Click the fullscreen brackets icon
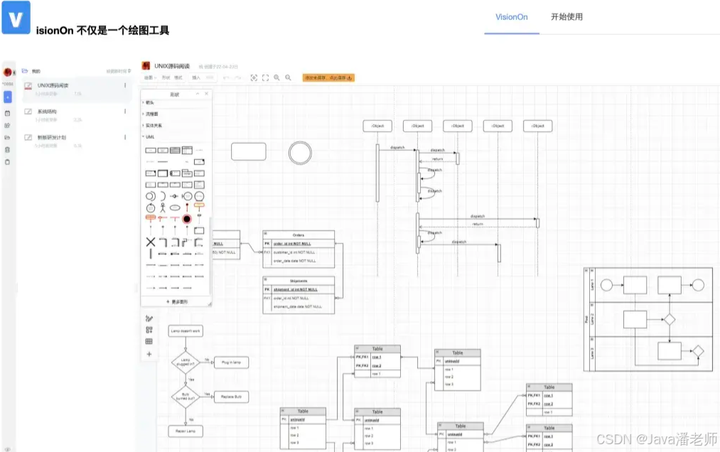Image resolution: width=720 pixels, height=452 pixels. [x=265, y=78]
